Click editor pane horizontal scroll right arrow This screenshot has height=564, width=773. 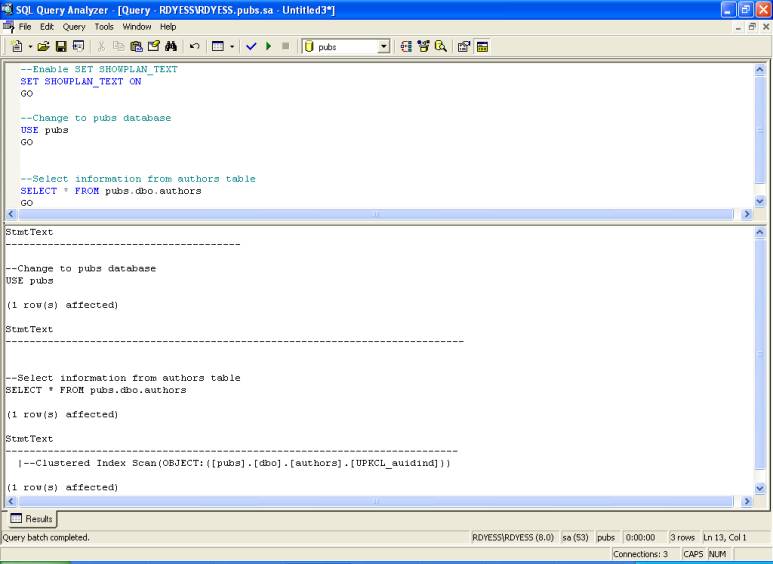tap(746, 214)
